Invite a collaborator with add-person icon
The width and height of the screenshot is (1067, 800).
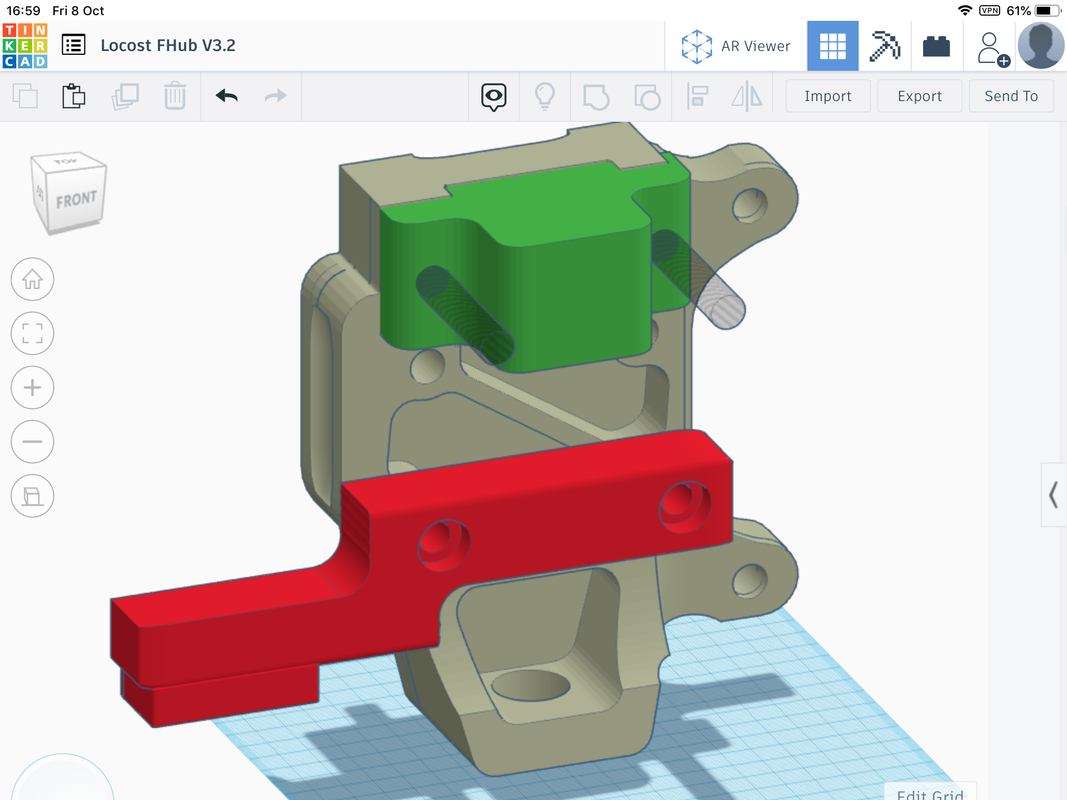click(992, 49)
